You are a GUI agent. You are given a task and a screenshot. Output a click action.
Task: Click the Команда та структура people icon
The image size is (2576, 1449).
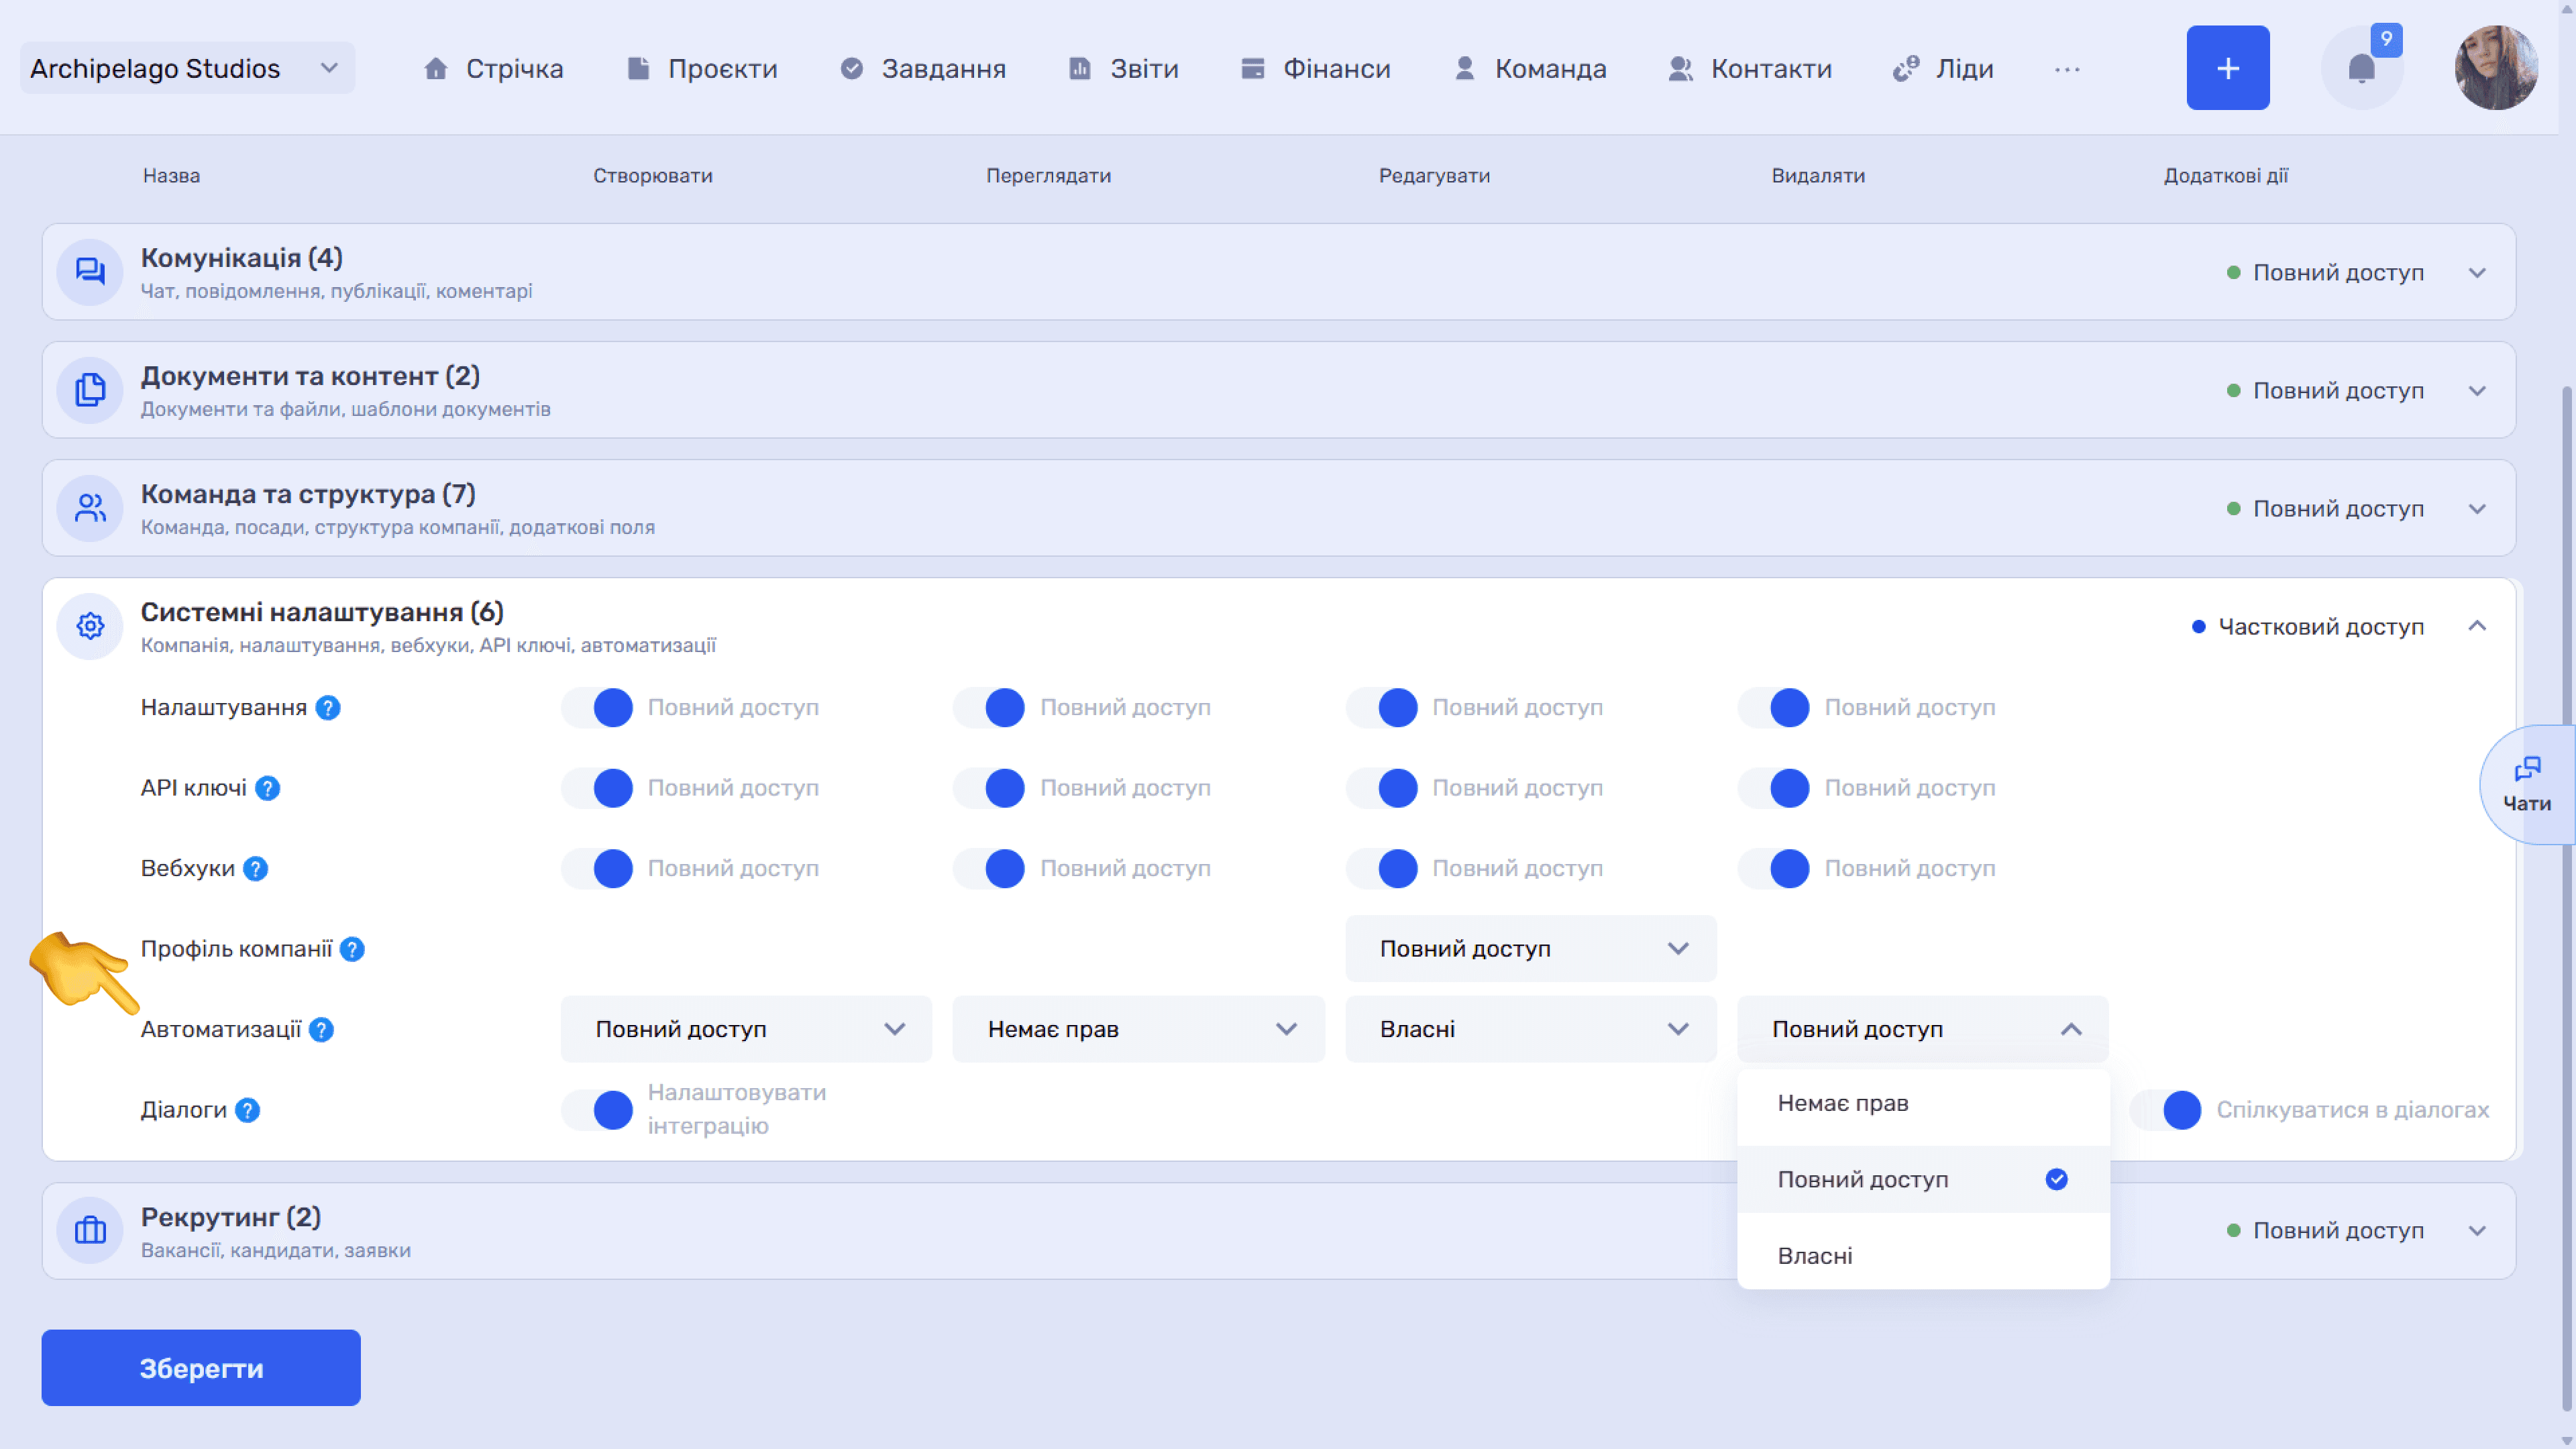click(x=90, y=508)
